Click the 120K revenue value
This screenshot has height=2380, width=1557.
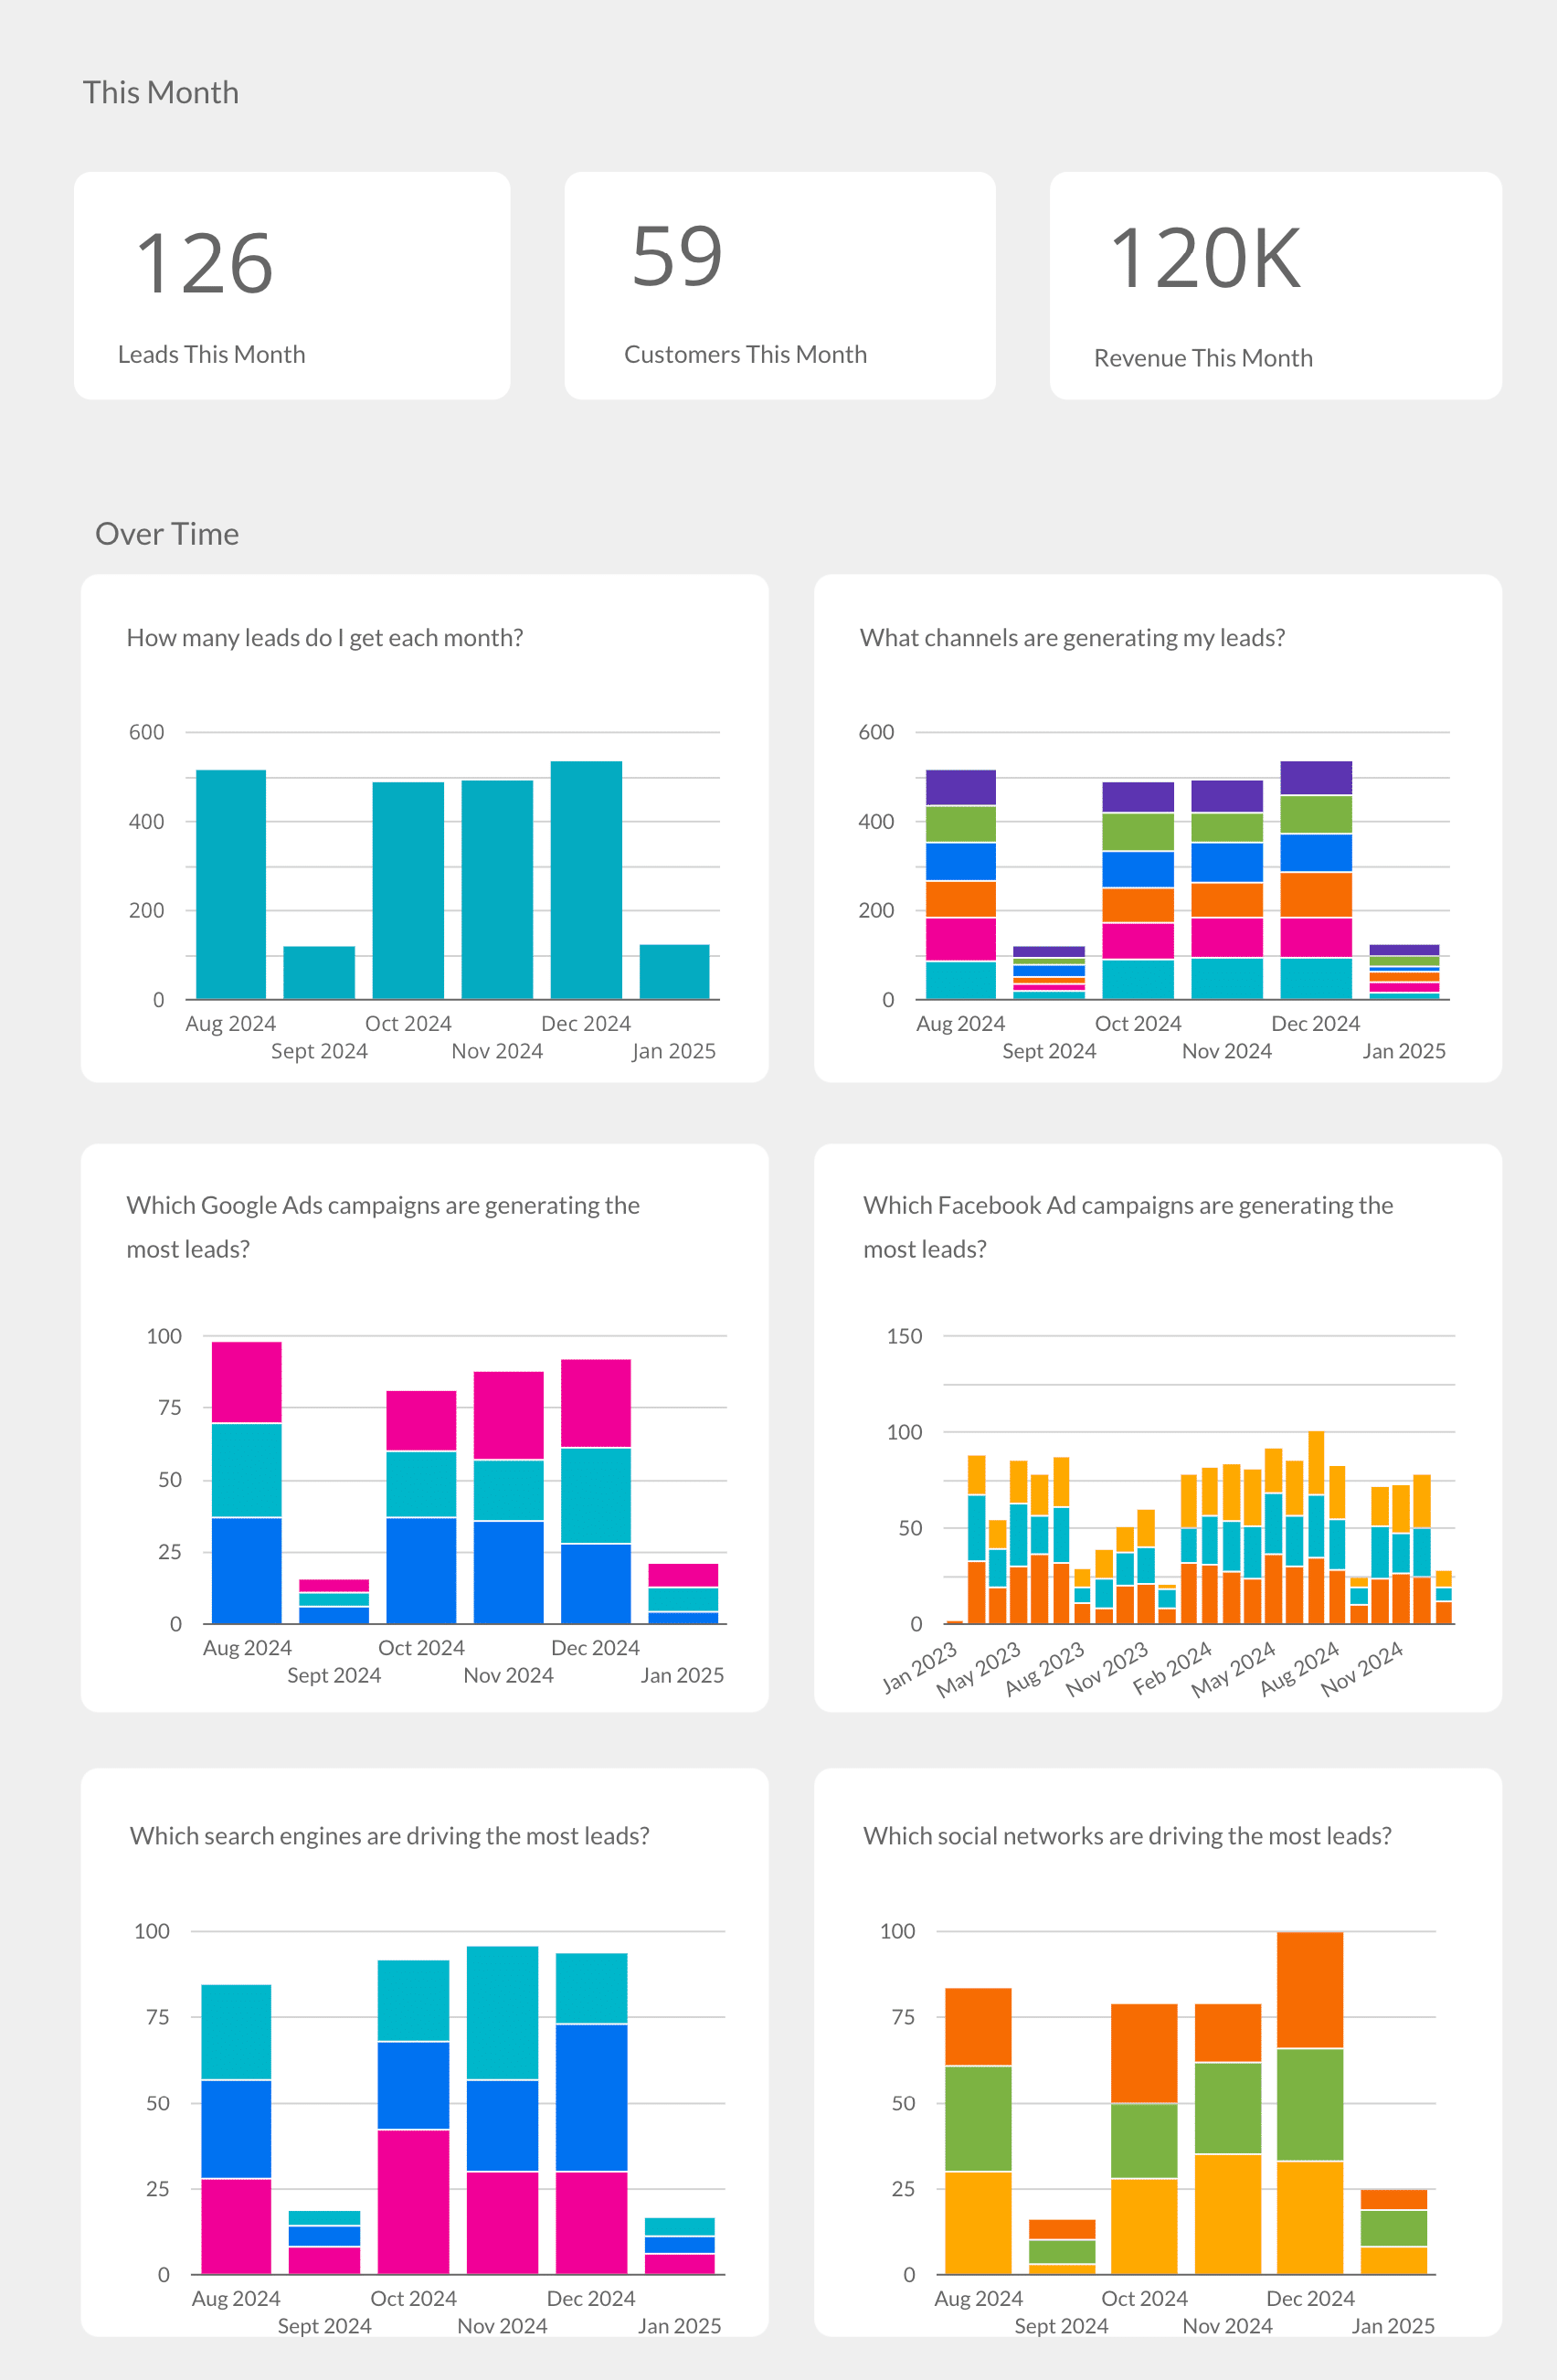[x=1206, y=258]
